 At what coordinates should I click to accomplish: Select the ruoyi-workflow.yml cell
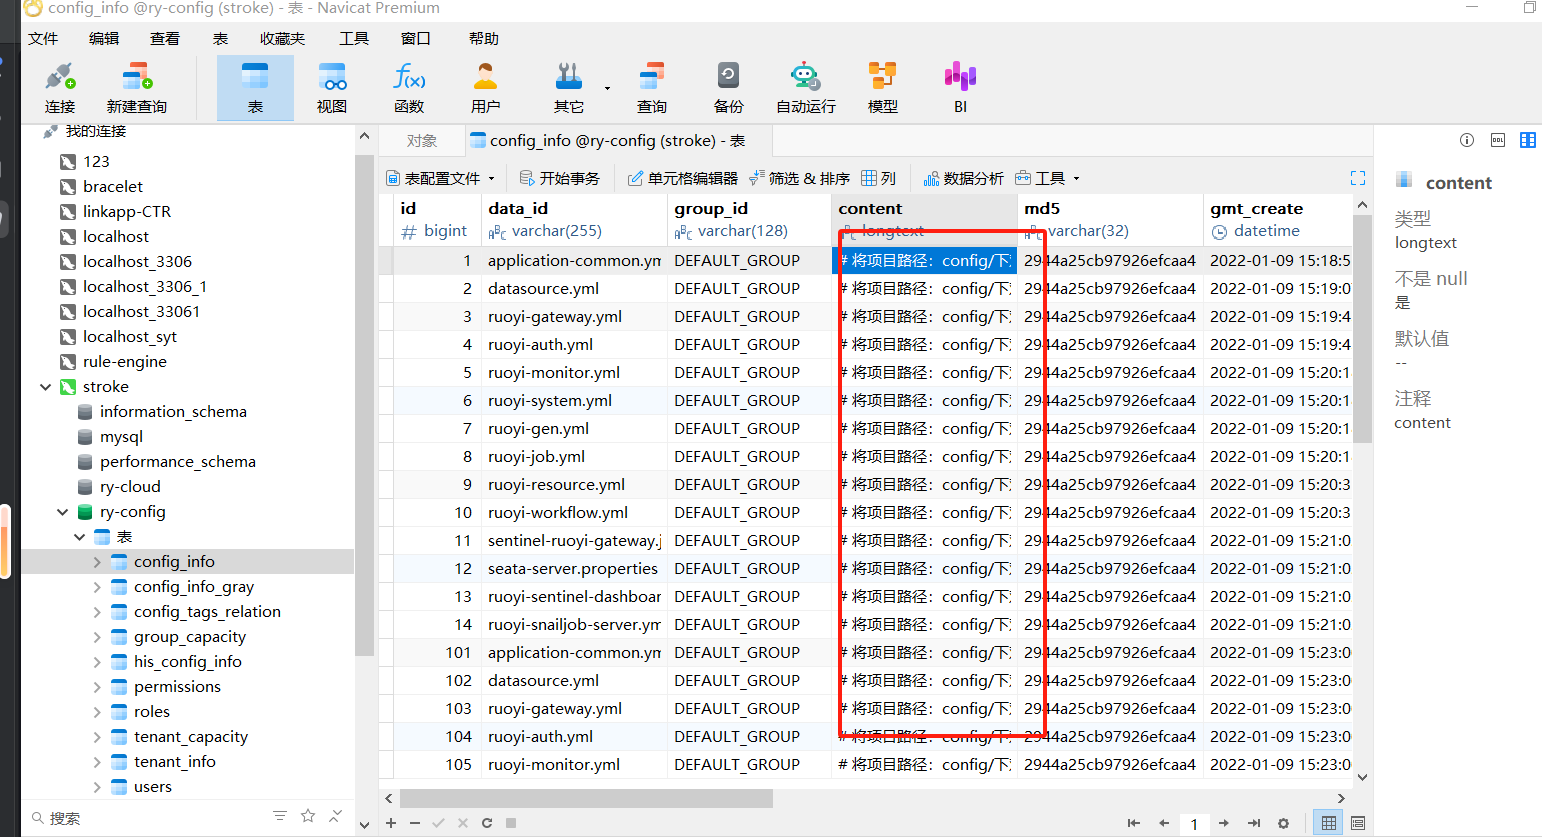pyautogui.click(x=574, y=512)
